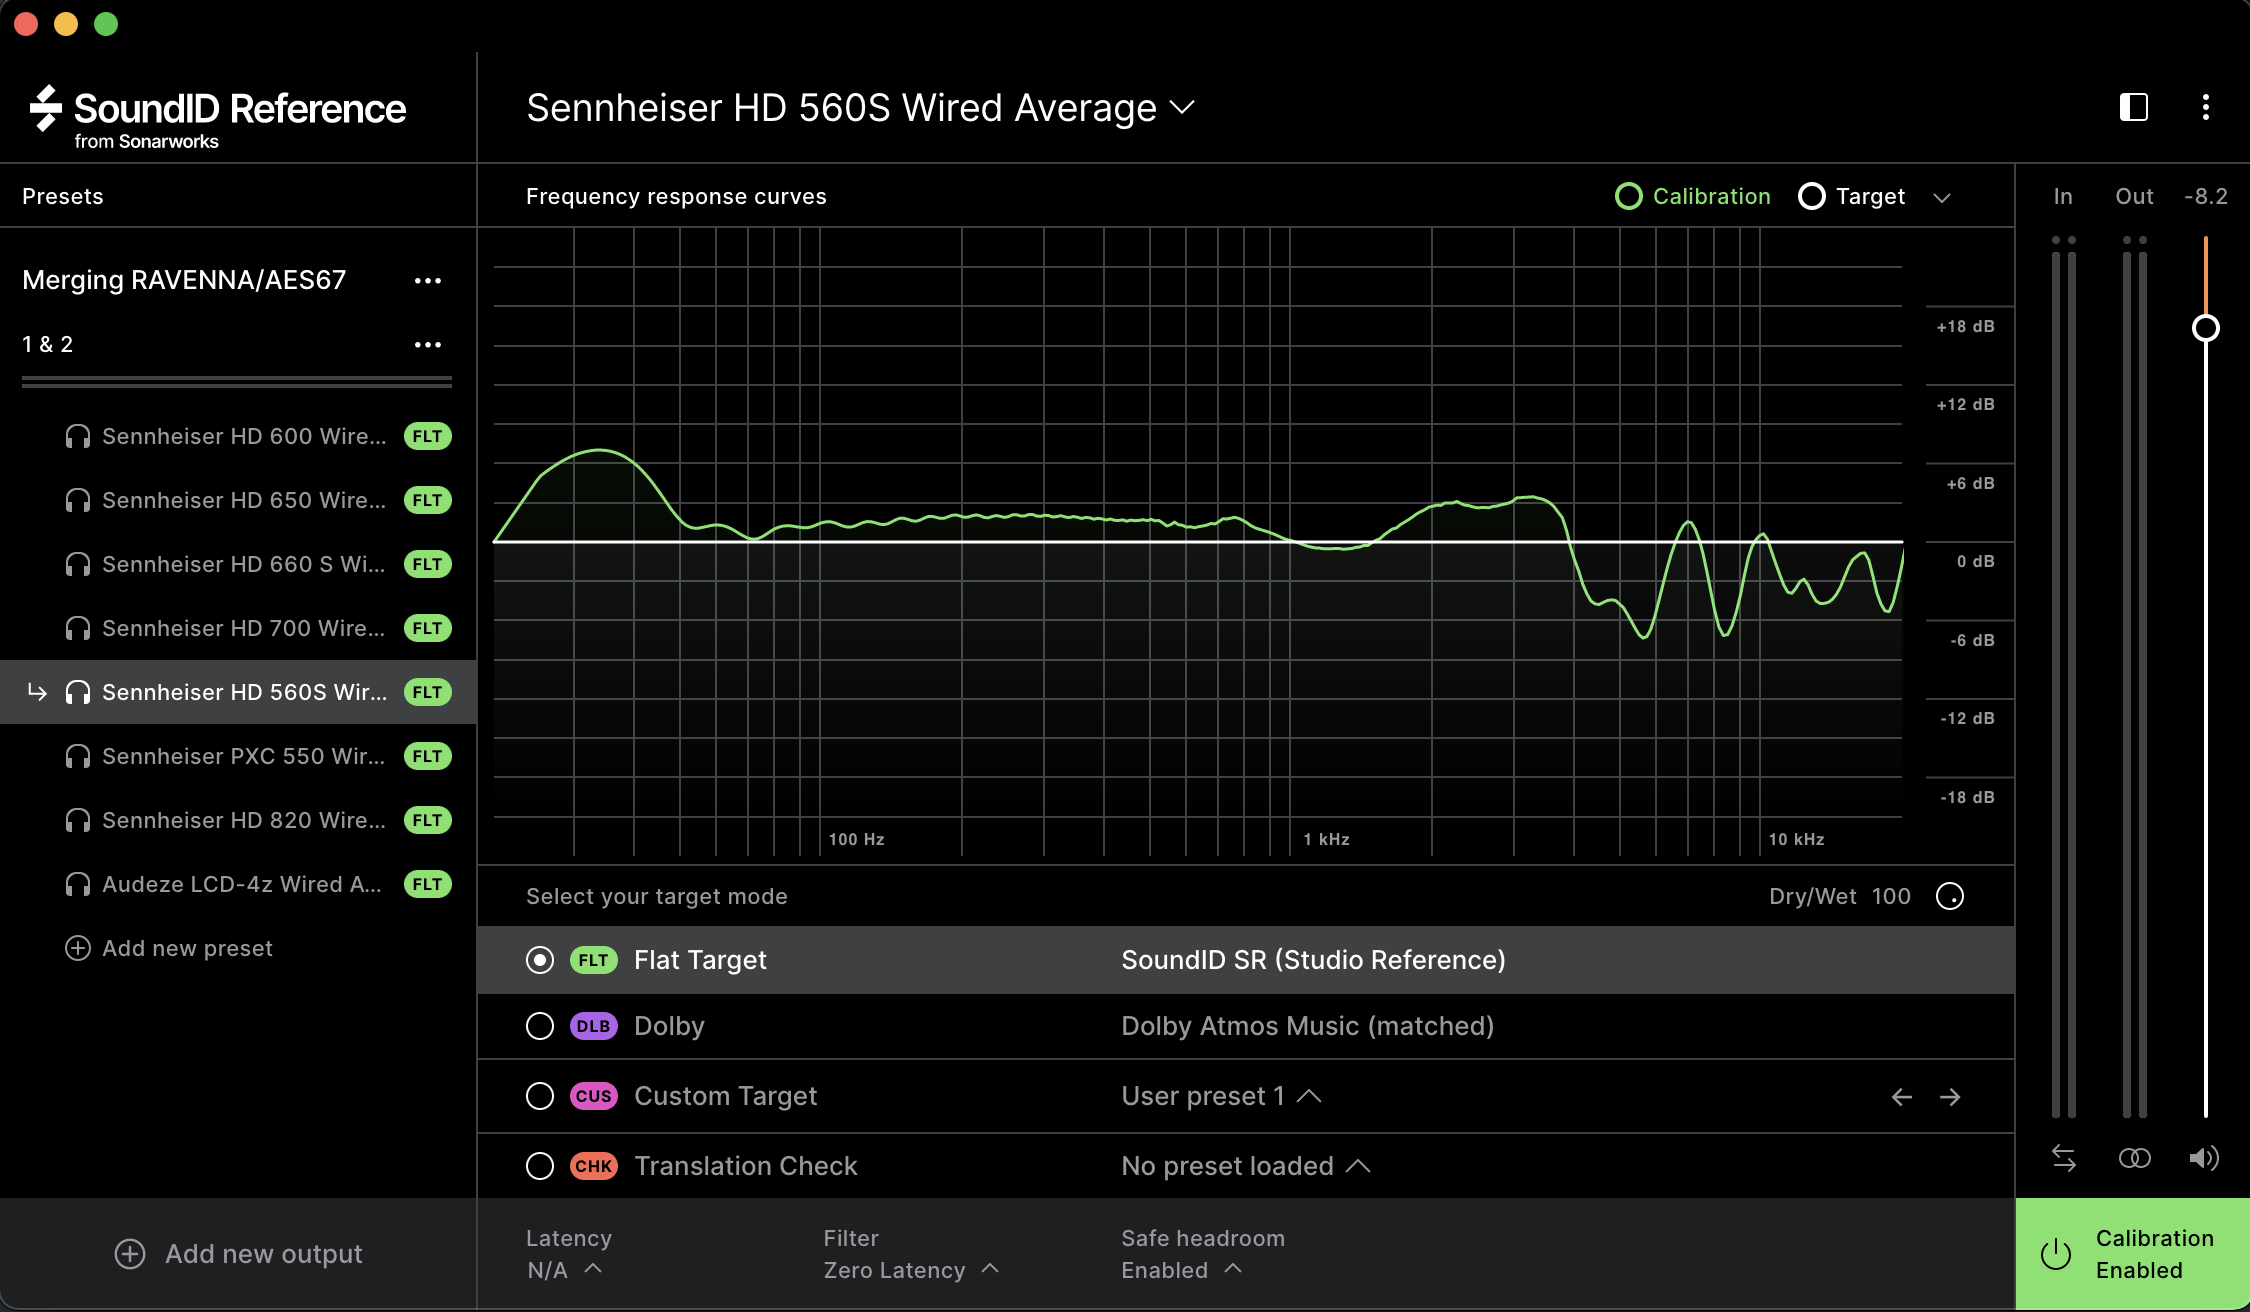The width and height of the screenshot is (2250, 1312).
Task: Click Add new output
Action: pyautogui.click(x=238, y=1254)
